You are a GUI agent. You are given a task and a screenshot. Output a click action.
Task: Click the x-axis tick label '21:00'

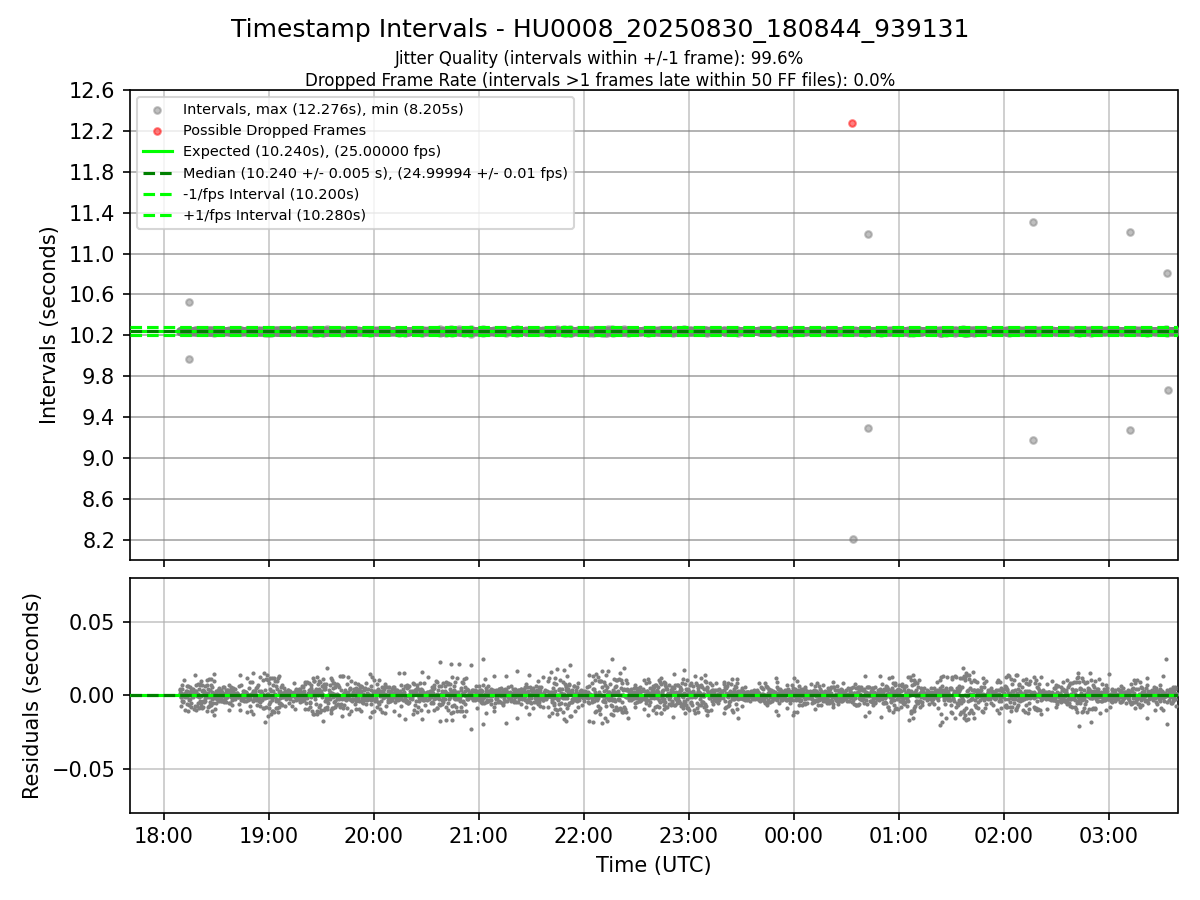[x=479, y=834]
